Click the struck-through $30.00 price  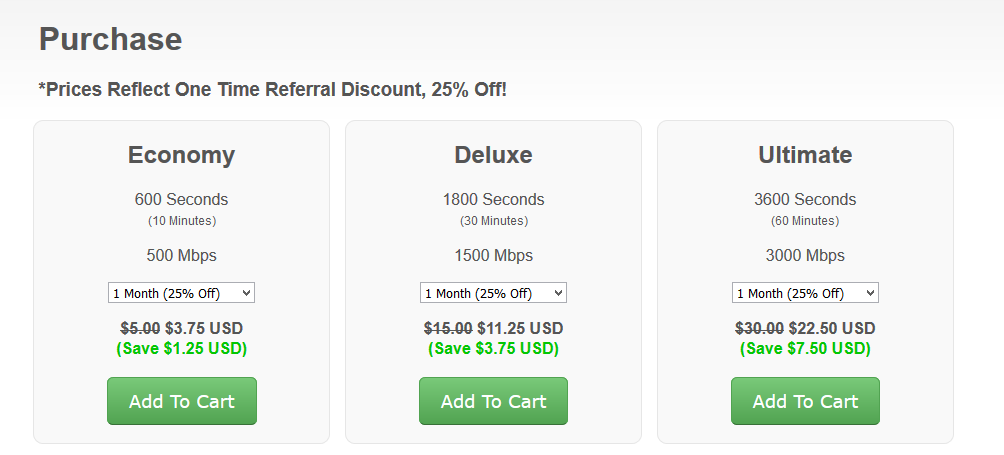[x=759, y=328]
